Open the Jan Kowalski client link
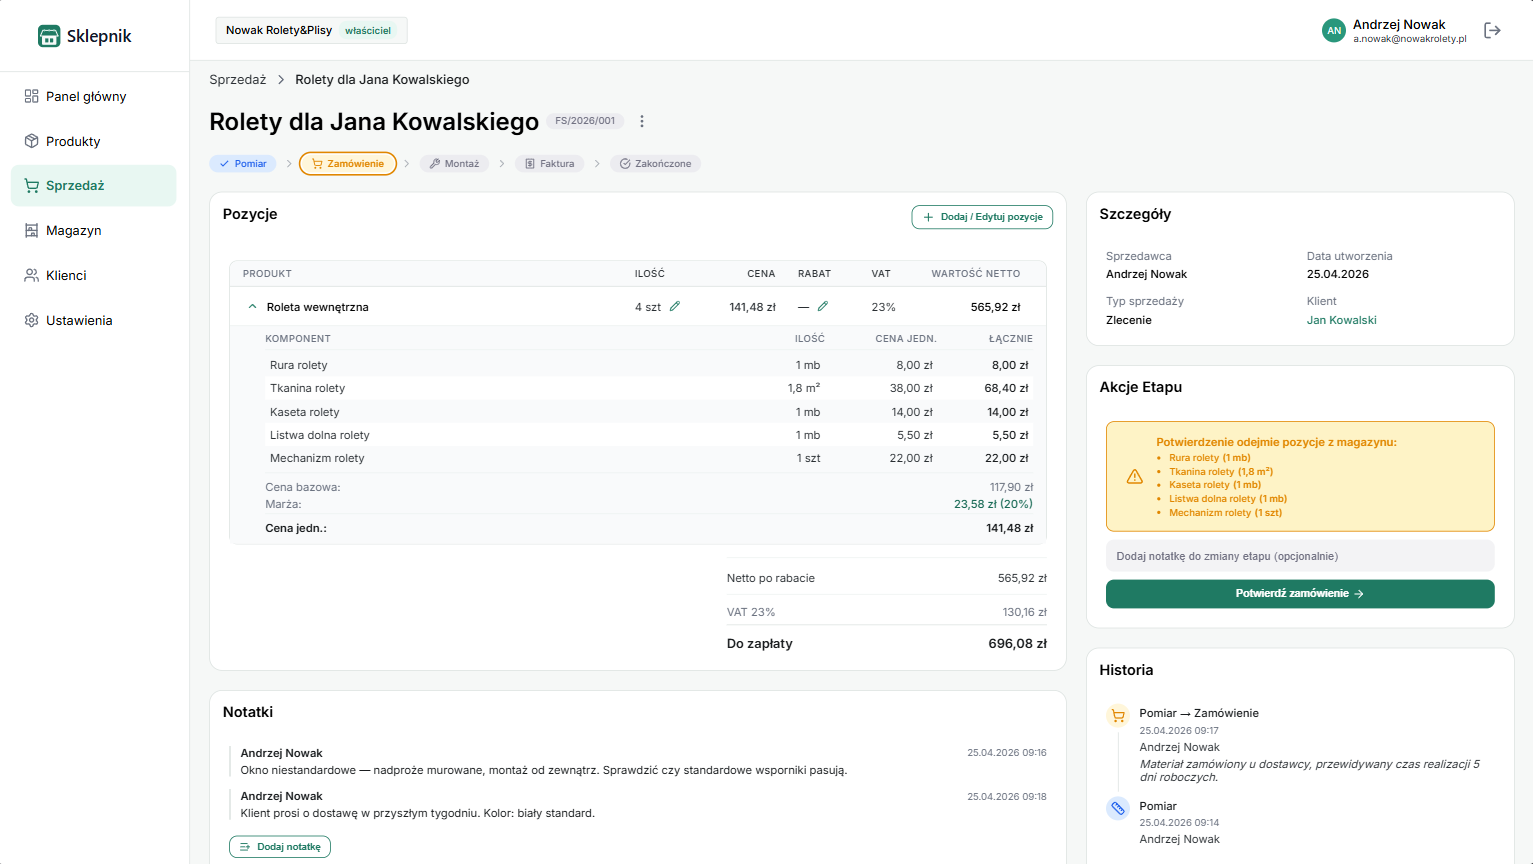Viewport: 1533px width, 864px height. click(1341, 321)
